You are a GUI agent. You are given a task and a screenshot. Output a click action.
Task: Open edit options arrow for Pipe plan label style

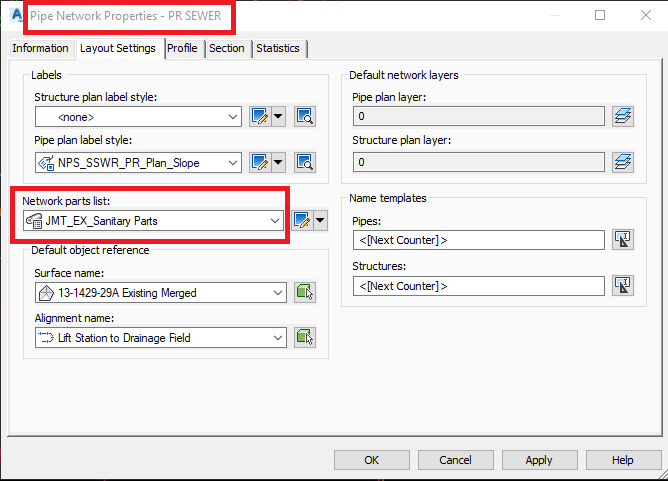278,162
